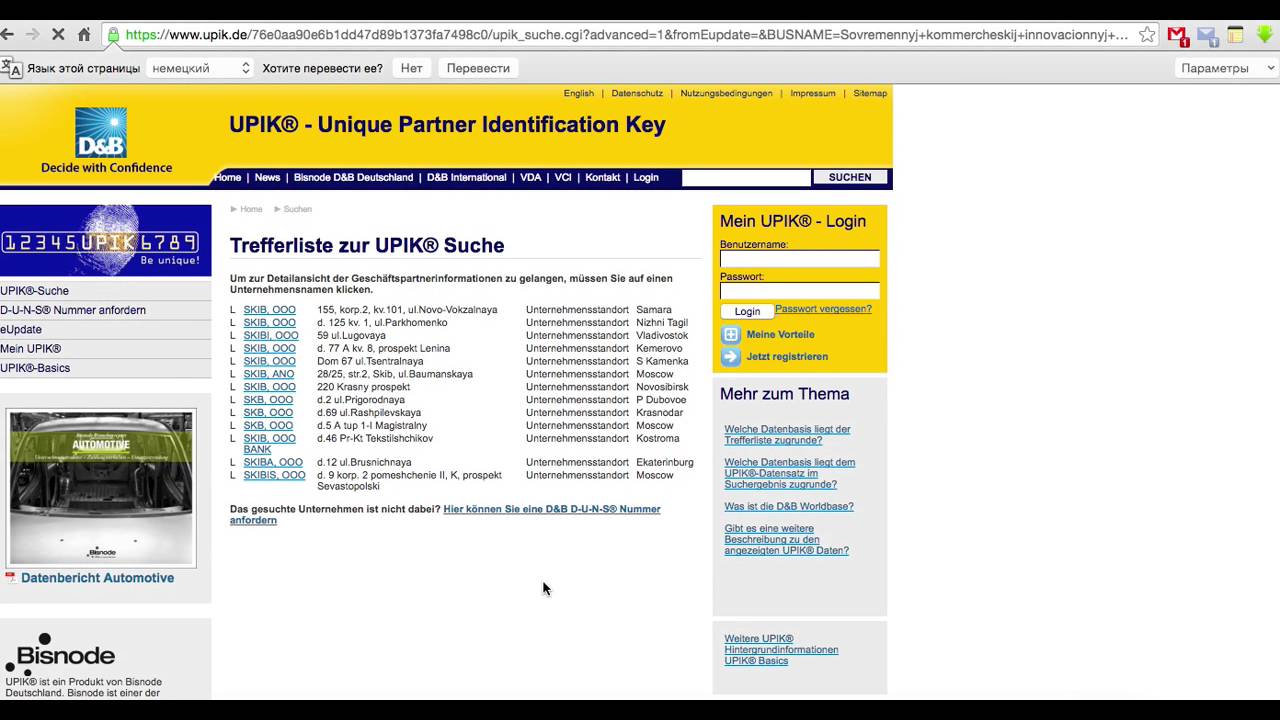
Task: Bookmark this page with the star
Action: (x=1147, y=34)
